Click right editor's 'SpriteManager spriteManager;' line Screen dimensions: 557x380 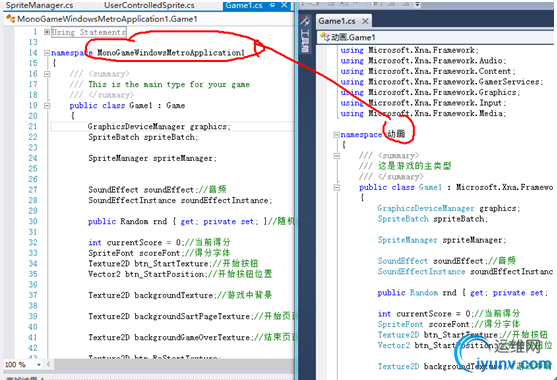tap(442, 240)
